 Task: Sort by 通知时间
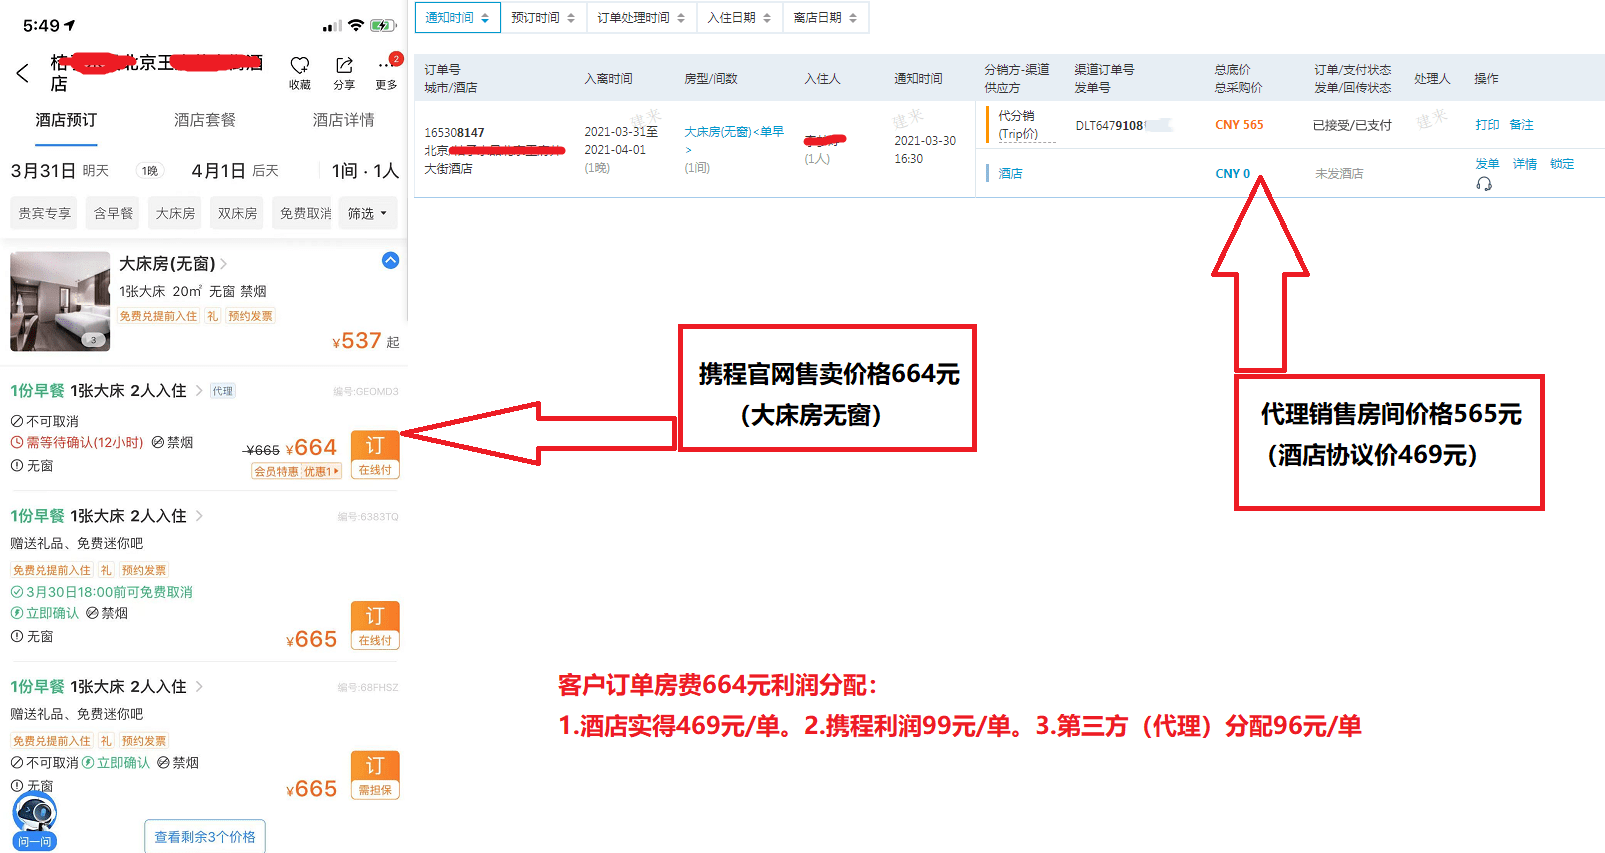tap(457, 18)
